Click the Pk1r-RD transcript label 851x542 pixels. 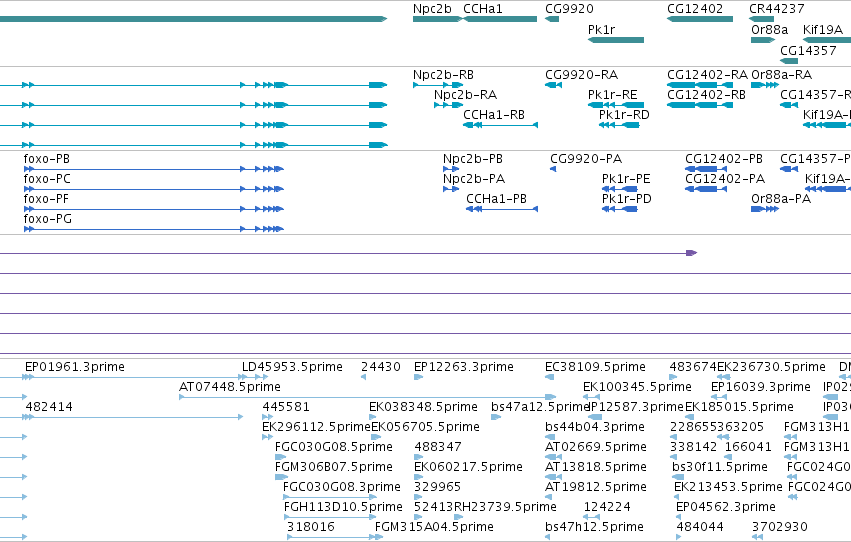tap(624, 115)
